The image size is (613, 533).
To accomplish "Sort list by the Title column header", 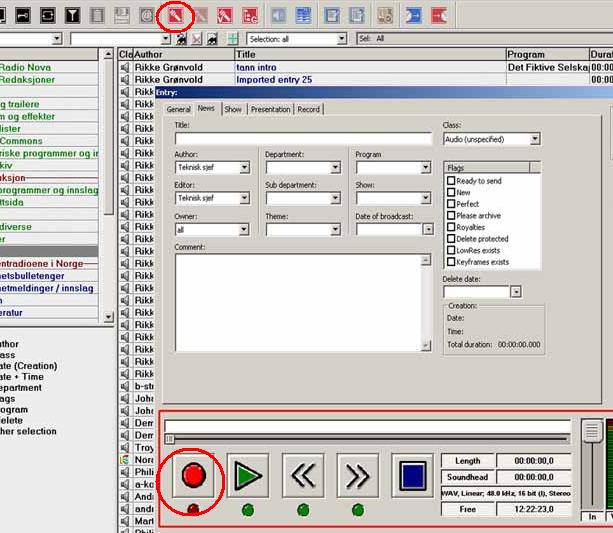I will tap(370, 54).
